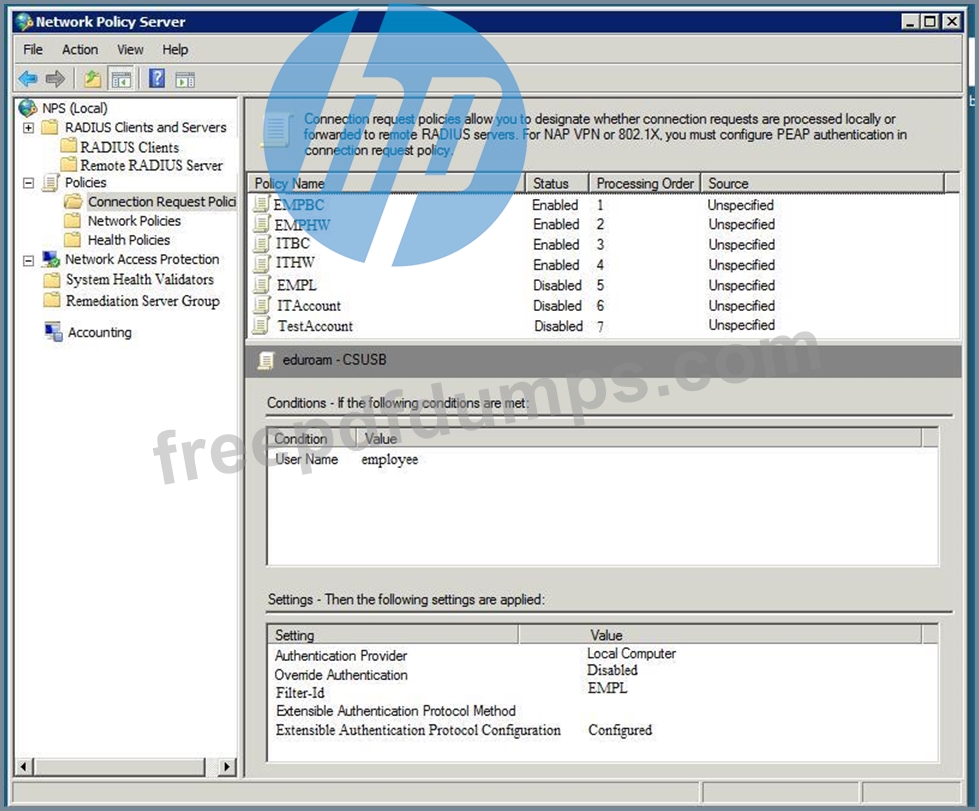This screenshot has height=811, width=979.
Task: Click the Enabled status in the EMPBC row
Action: (x=555, y=205)
